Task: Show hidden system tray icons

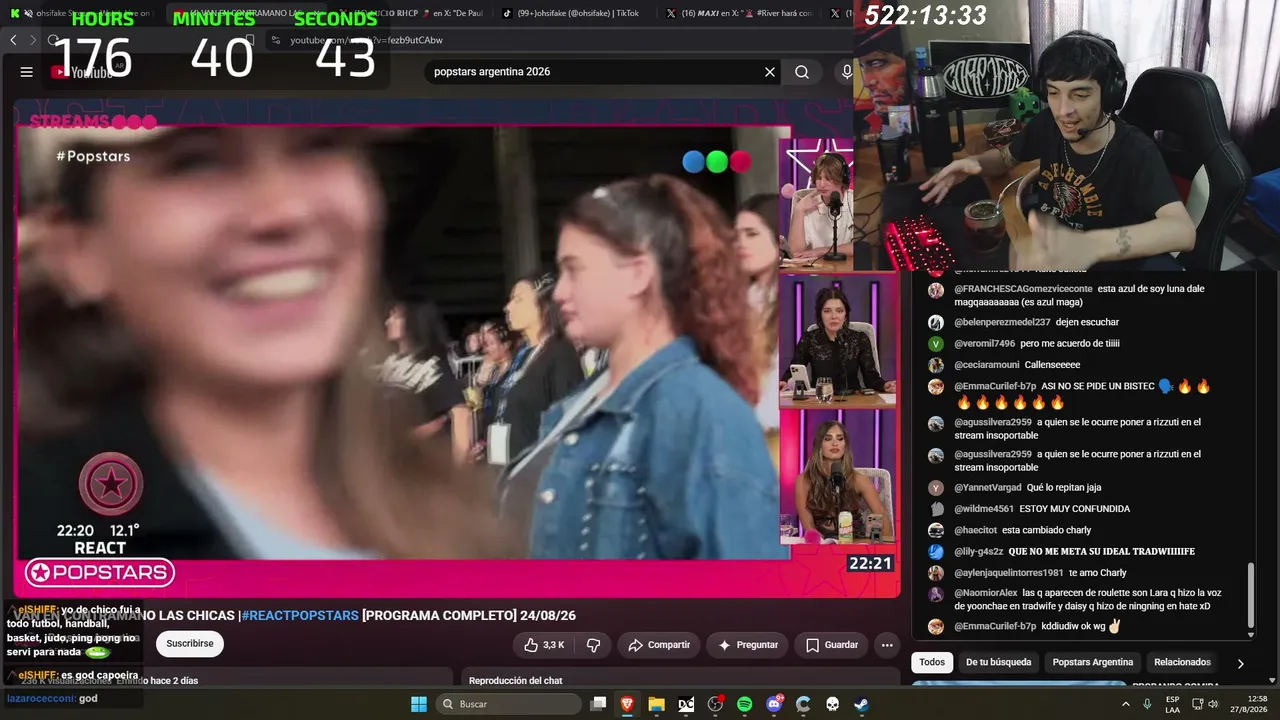Action: pyautogui.click(x=1126, y=704)
